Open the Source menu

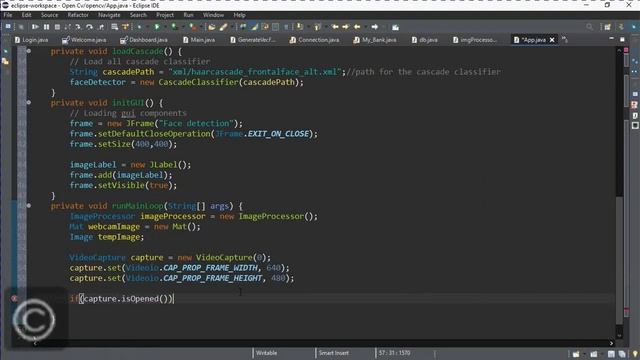pyautogui.click(x=49, y=15)
